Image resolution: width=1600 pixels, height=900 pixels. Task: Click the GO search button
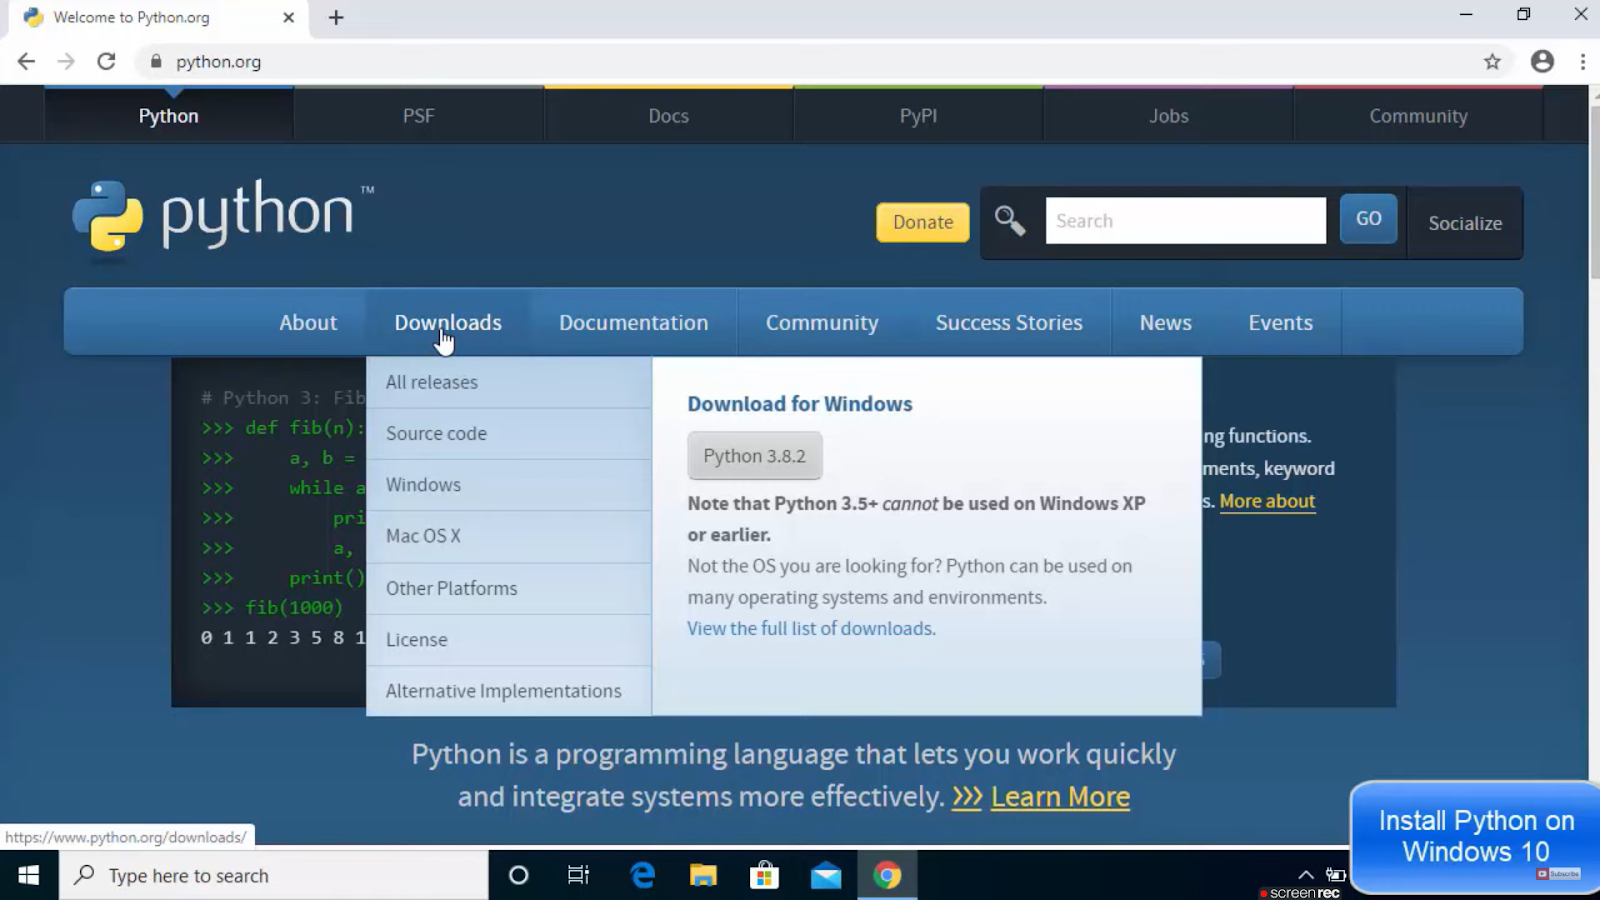(1368, 219)
